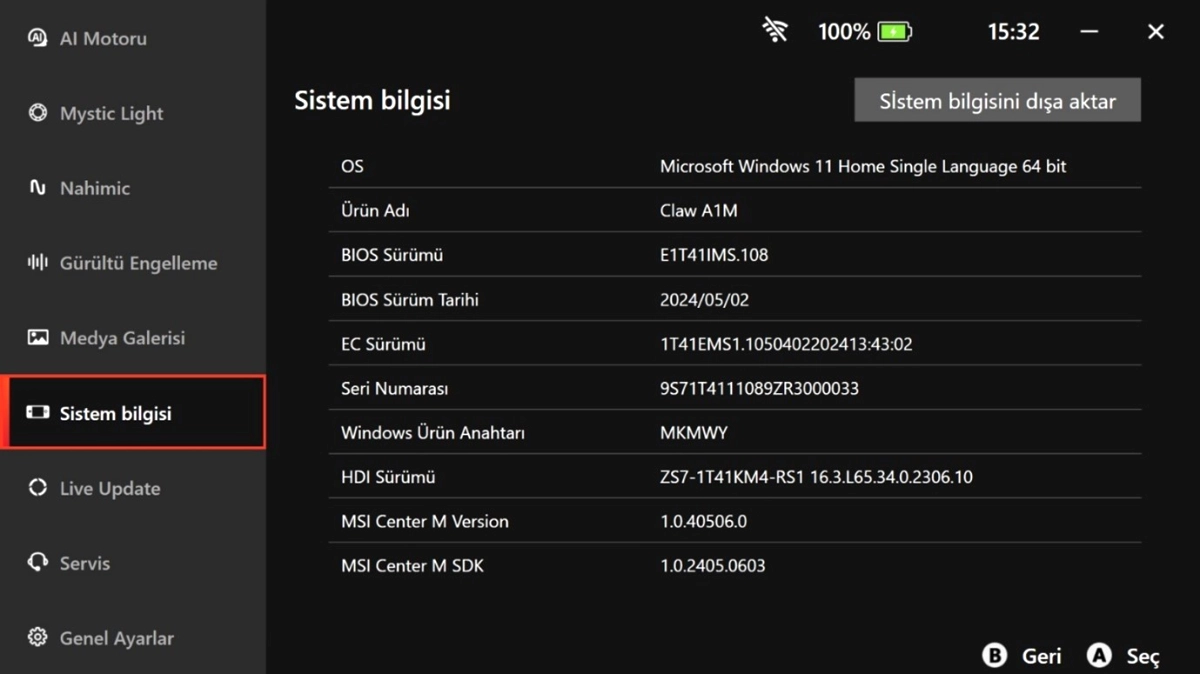Select the OS row label
The image size is (1200, 674).
click(352, 166)
